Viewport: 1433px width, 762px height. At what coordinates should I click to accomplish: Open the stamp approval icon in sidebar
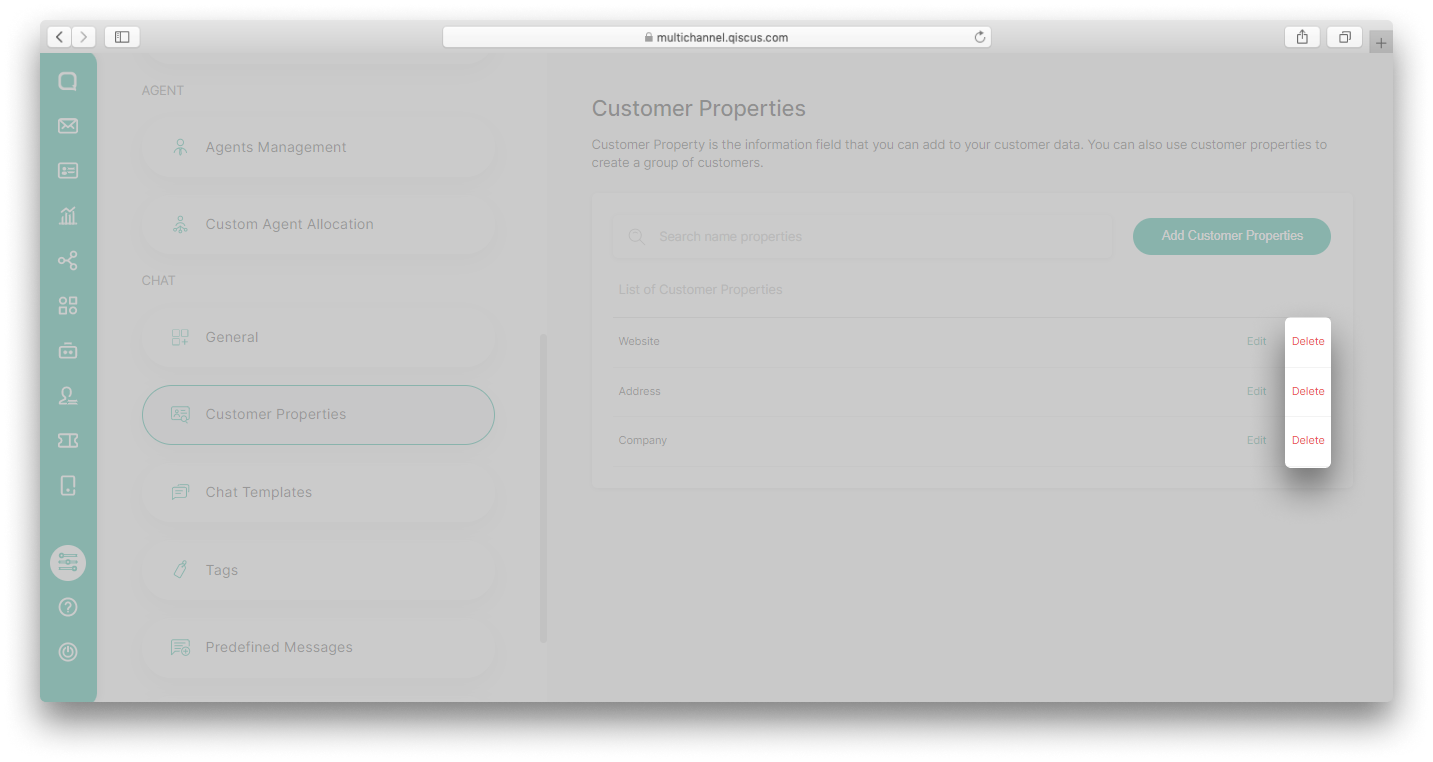(x=68, y=395)
